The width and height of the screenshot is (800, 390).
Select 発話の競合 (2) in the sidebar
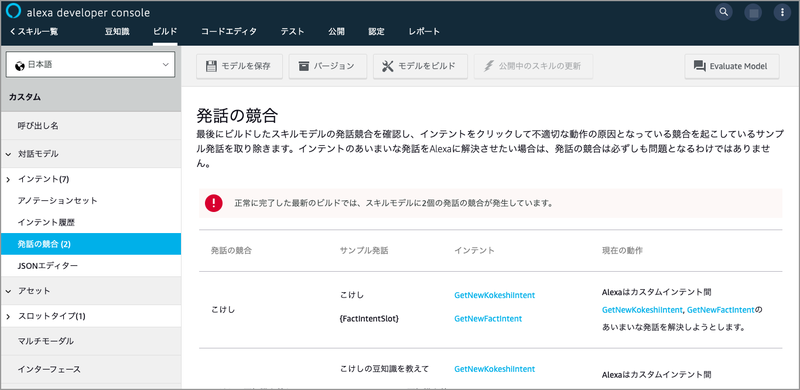[90, 244]
